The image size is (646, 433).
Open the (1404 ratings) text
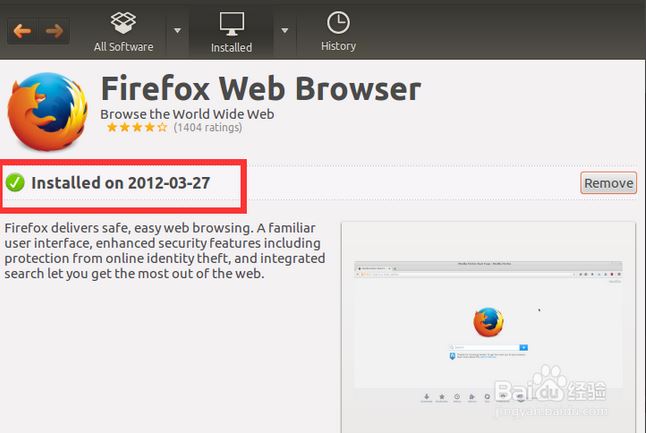tap(208, 128)
